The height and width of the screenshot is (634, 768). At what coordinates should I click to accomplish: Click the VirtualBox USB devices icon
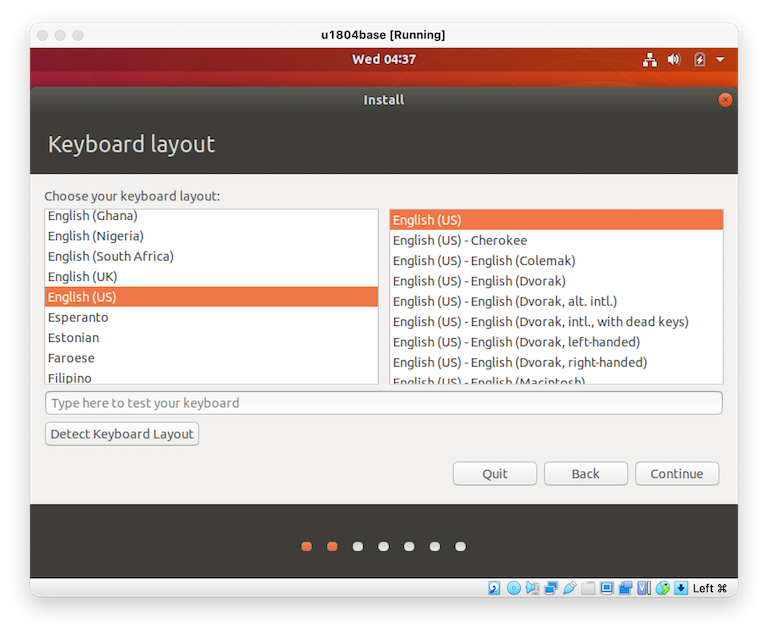click(x=569, y=587)
